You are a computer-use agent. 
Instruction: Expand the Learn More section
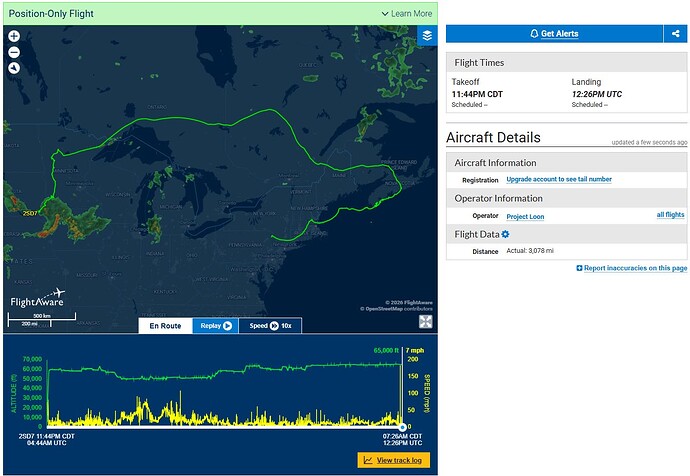pyautogui.click(x=407, y=14)
